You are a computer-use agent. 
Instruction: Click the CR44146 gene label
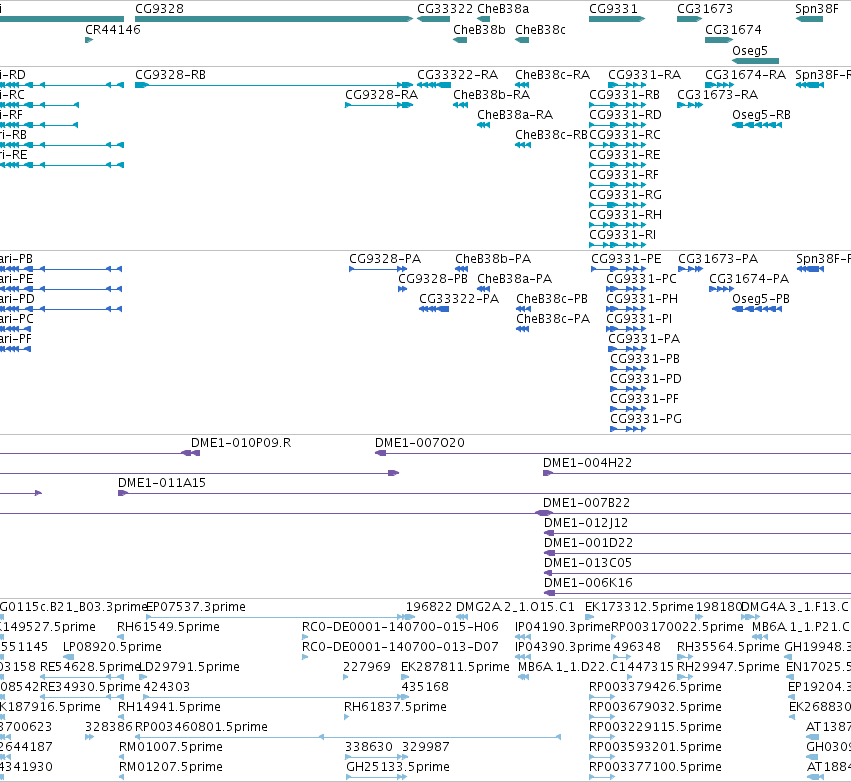click(x=113, y=30)
